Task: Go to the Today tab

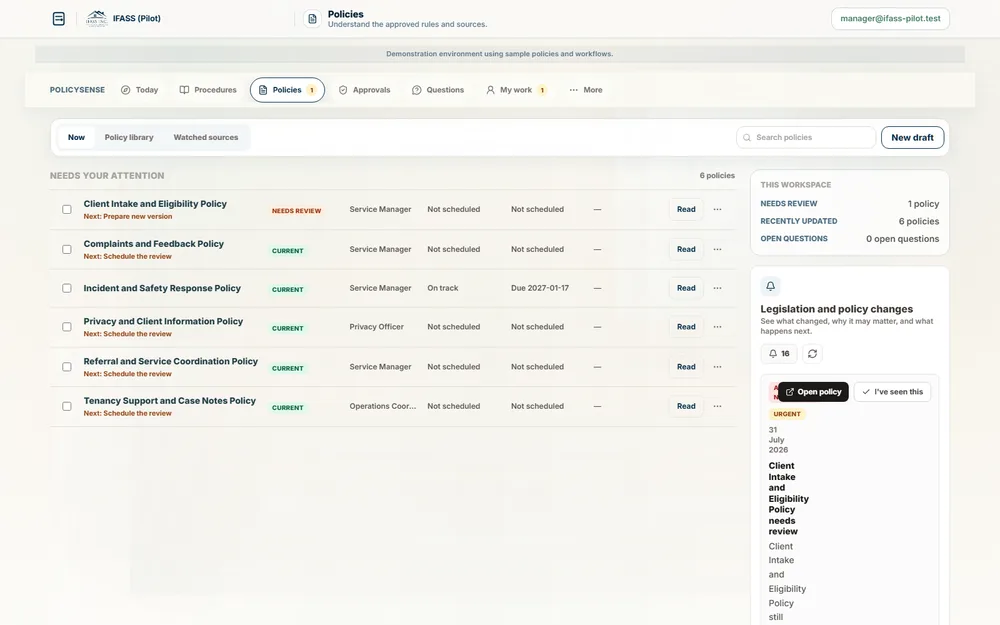Action: tap(139, 90)
